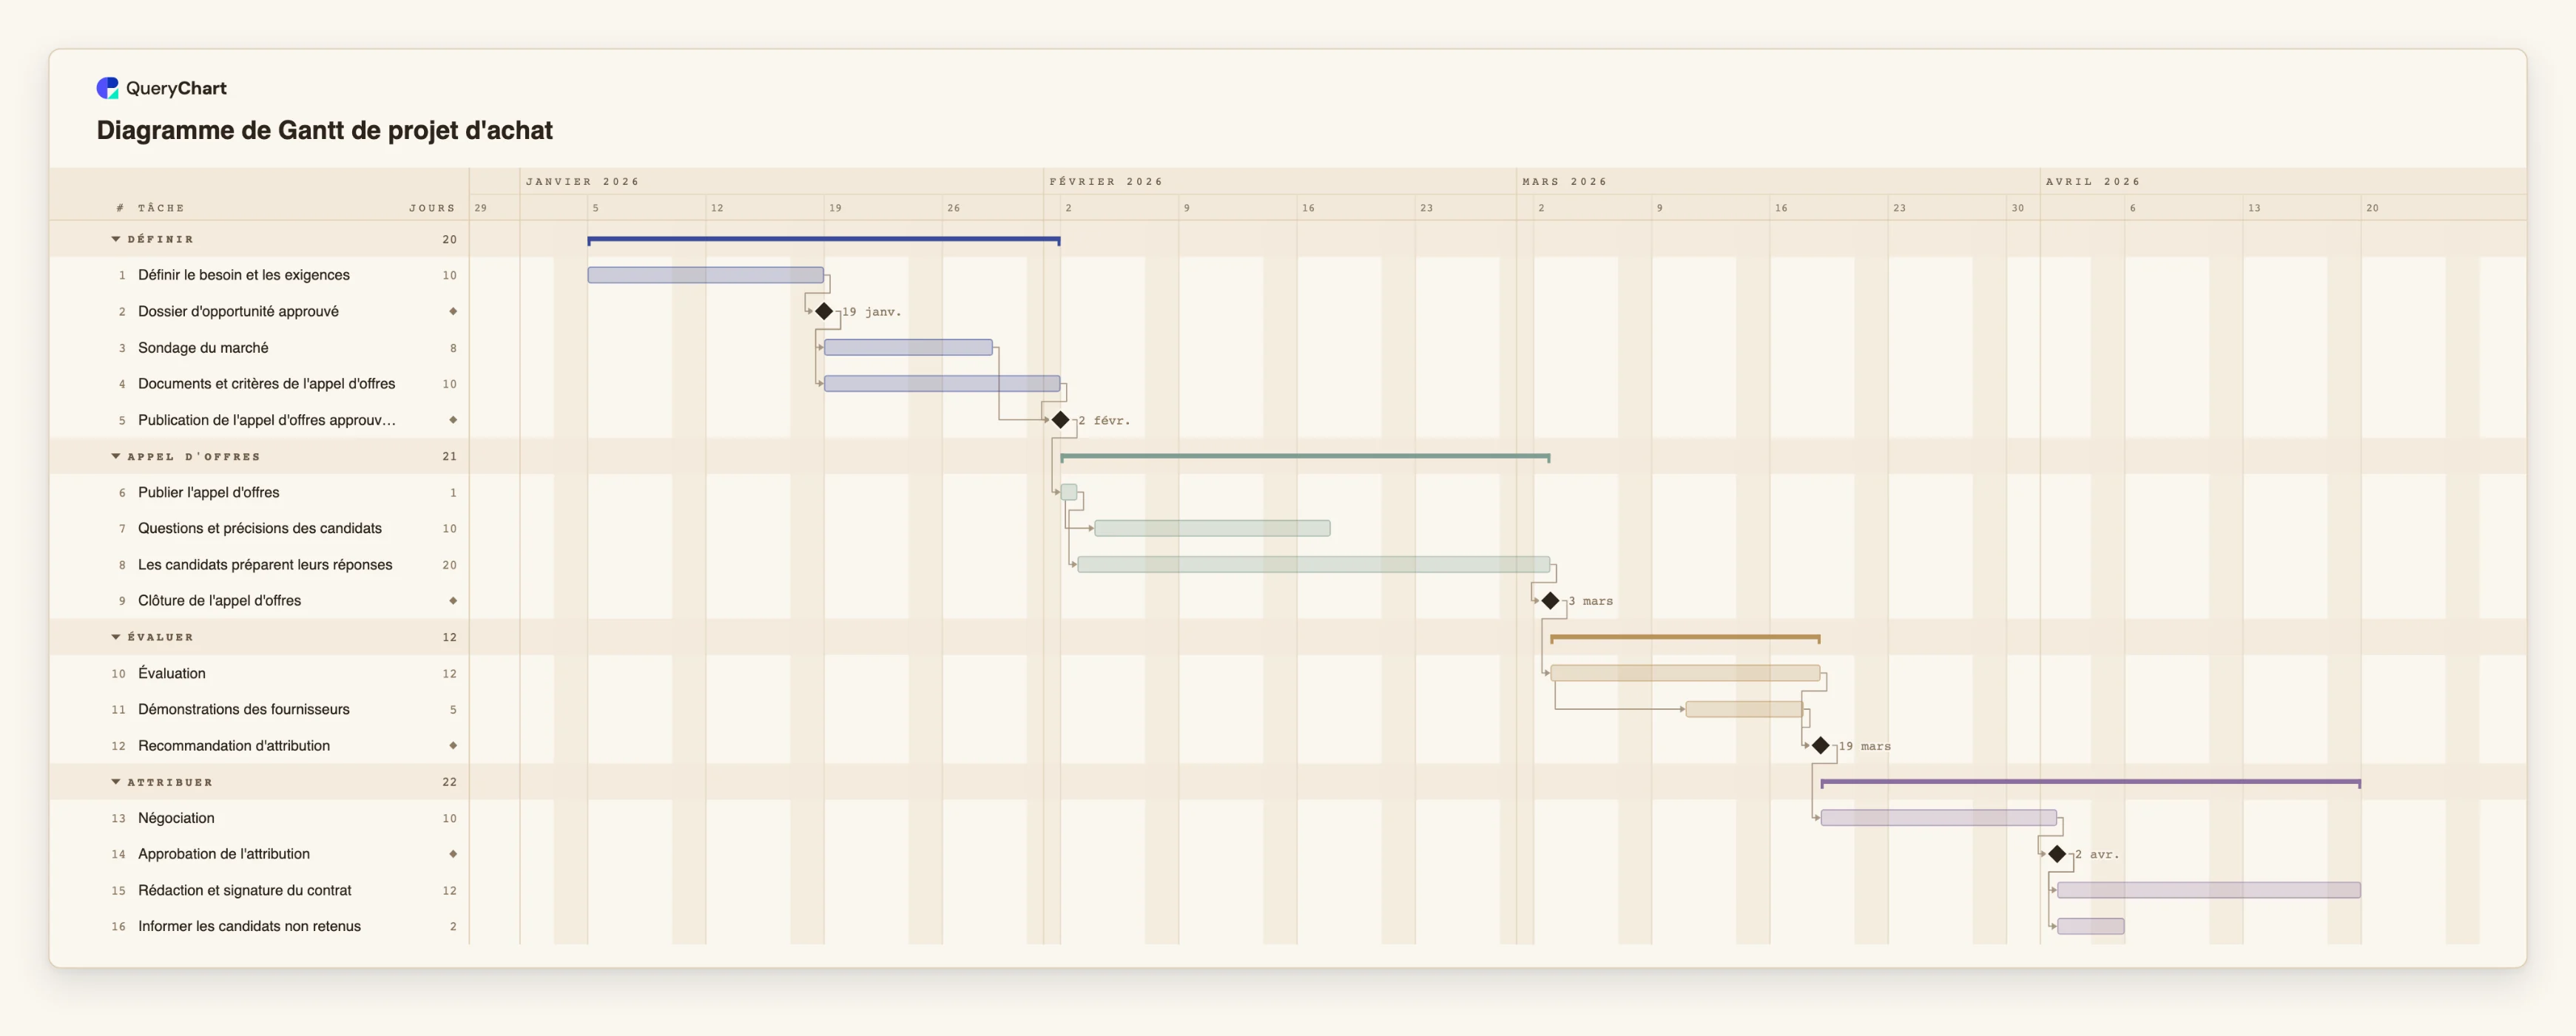
Task: Select the 19 mars milestone diamond
Action: tap(1821, 746)
